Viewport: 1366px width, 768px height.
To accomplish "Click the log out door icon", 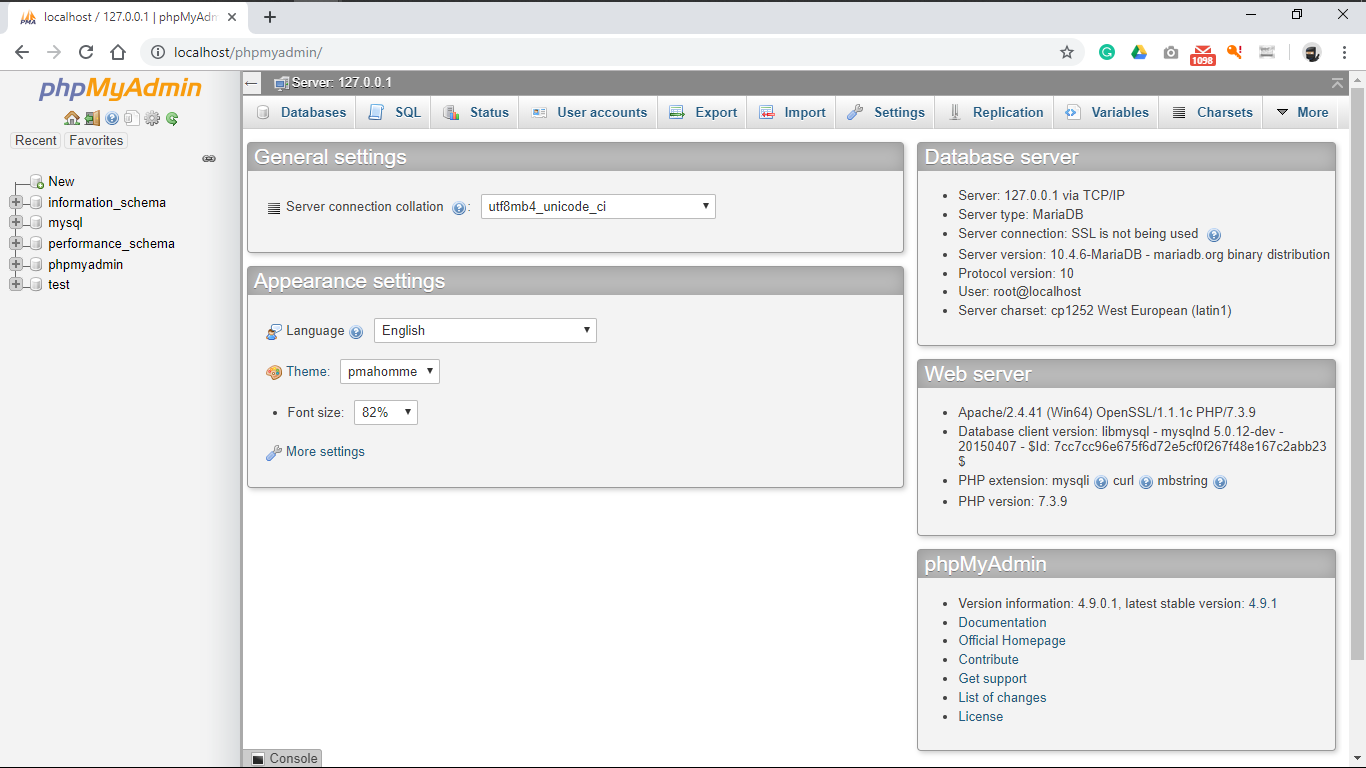I will pyautogui.click(x=92, y=118).
